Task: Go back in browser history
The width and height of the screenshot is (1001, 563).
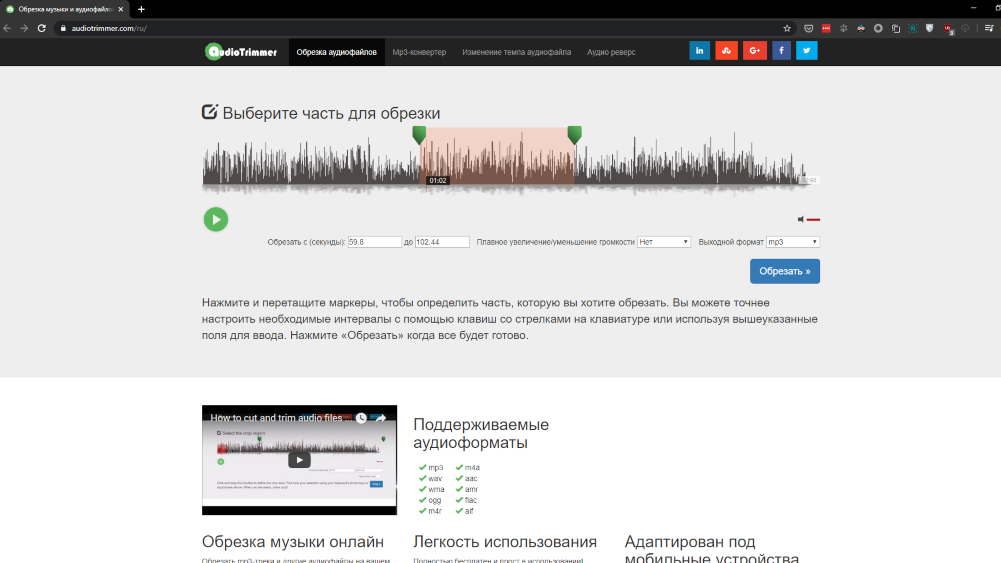Action: [x=7, y=28]
